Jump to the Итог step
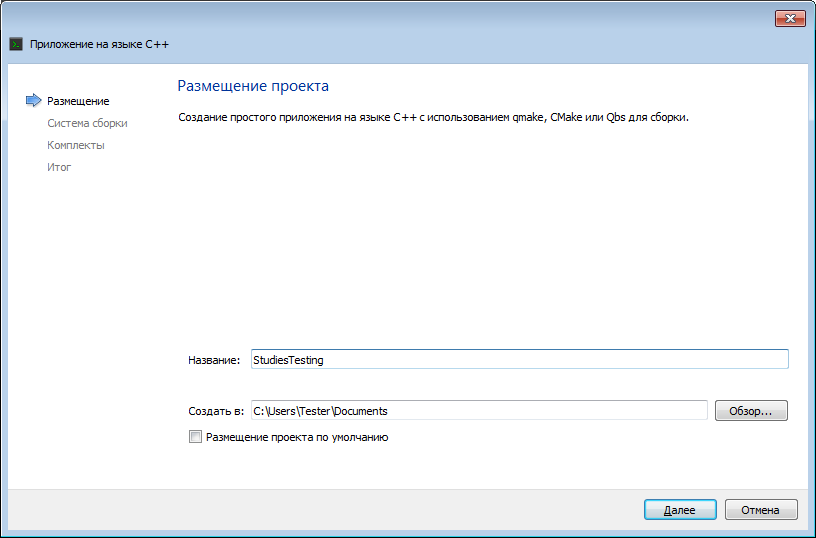The width and height of the screenshot is (816, 538). 59,167
